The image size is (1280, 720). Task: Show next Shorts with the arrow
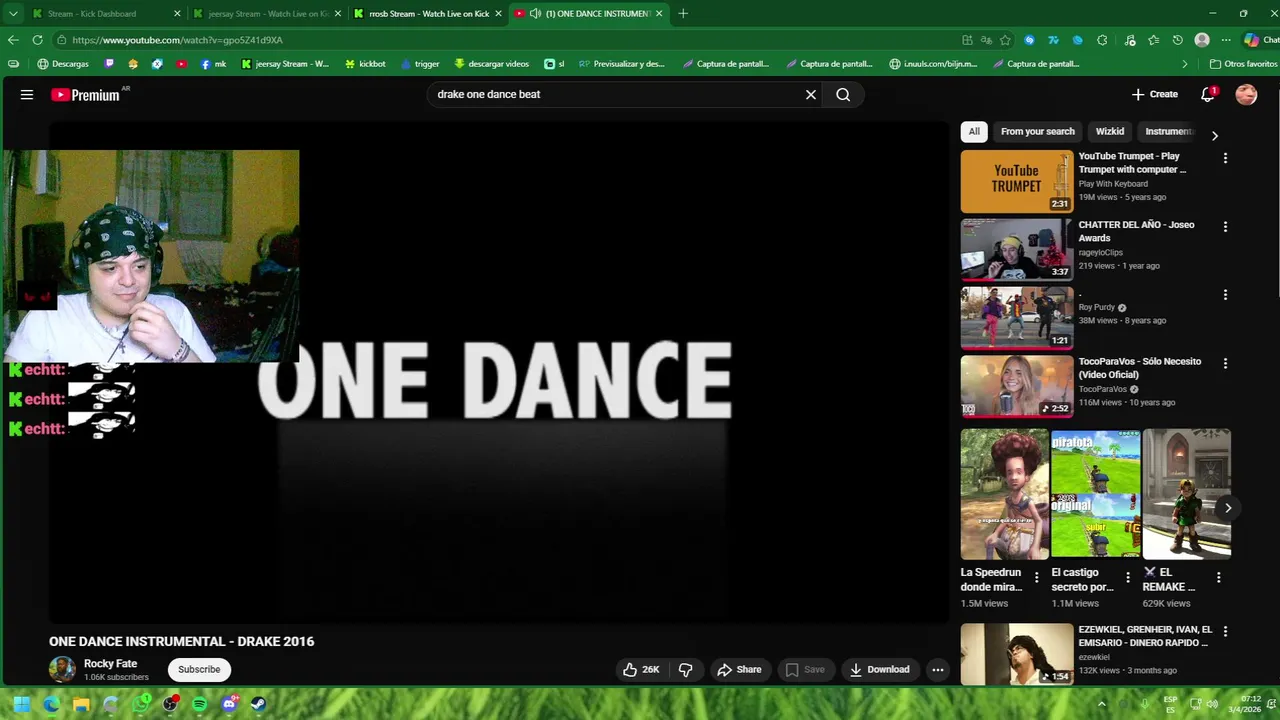[1228, 508]
